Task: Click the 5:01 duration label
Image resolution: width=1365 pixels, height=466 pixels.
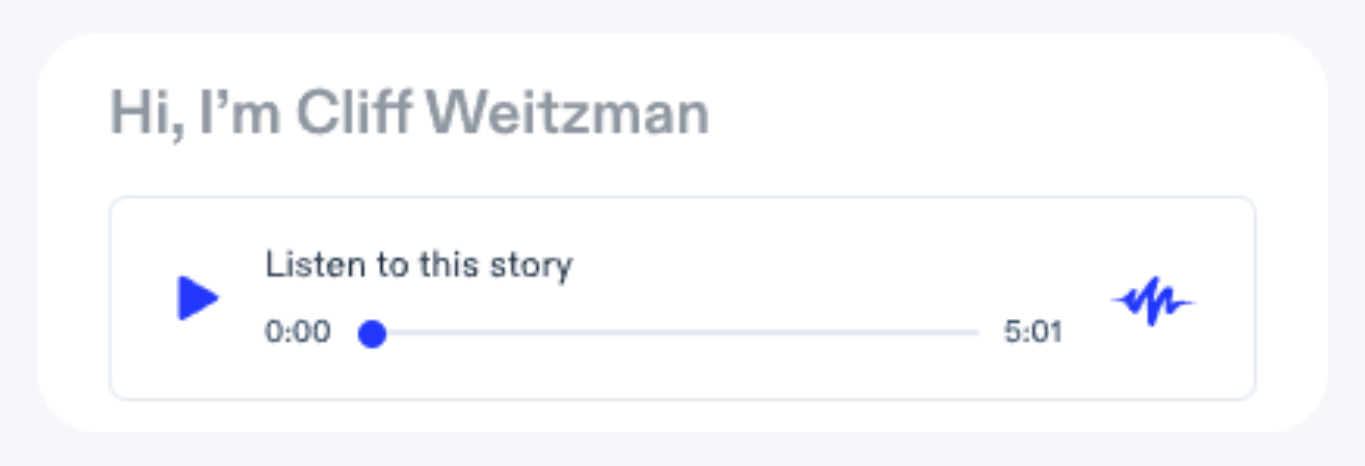Action: [1033, 332]
